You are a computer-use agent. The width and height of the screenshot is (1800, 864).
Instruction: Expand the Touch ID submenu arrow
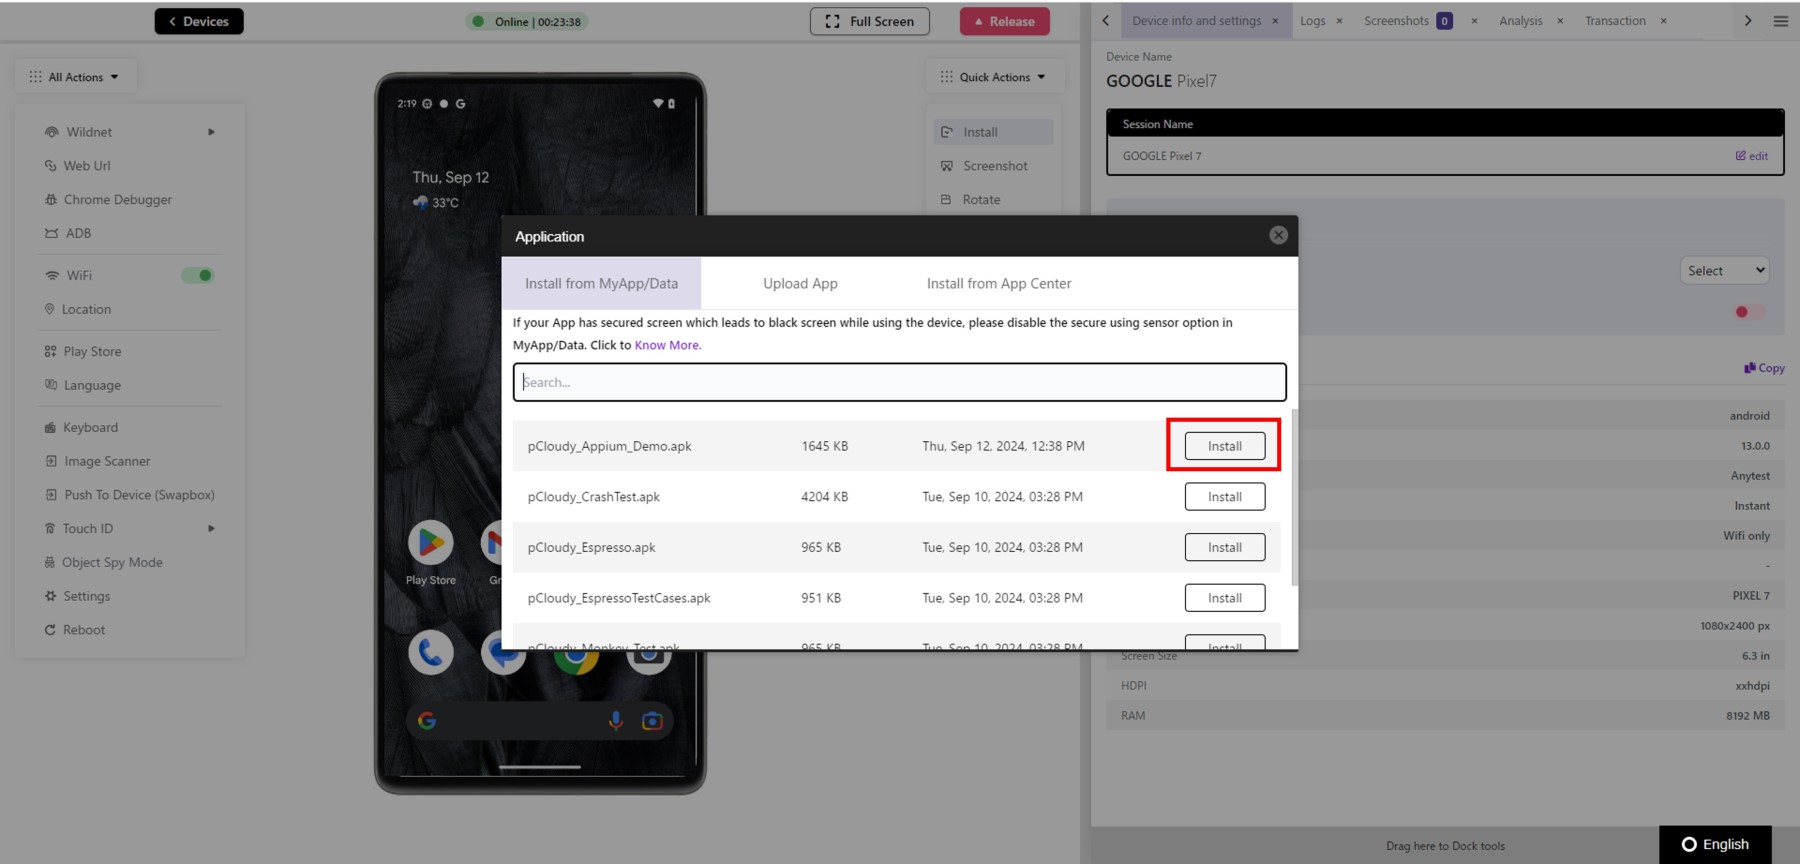point(211,528)
